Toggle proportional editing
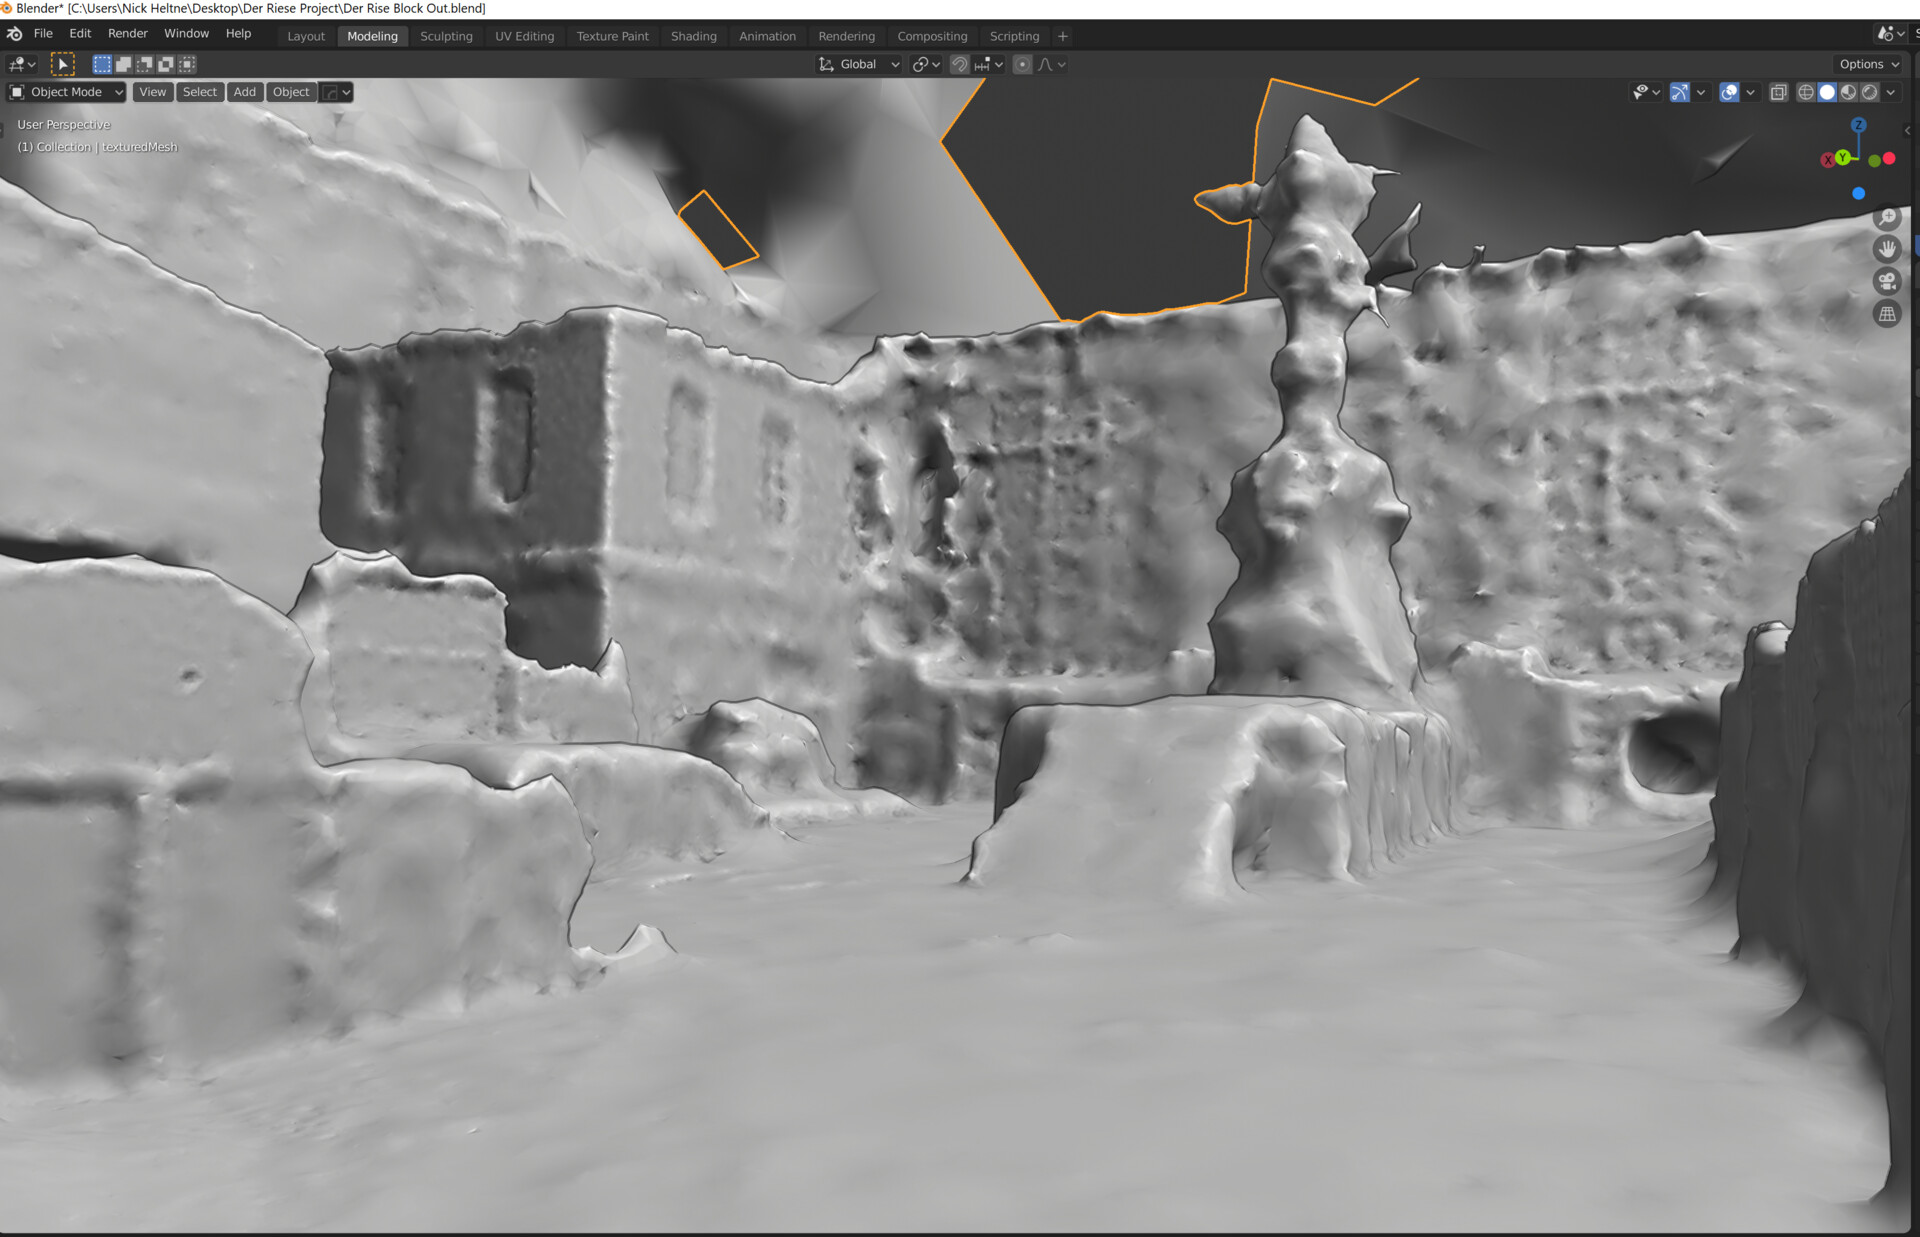Screen dimensions: 1920x1237 point(1022,64)
